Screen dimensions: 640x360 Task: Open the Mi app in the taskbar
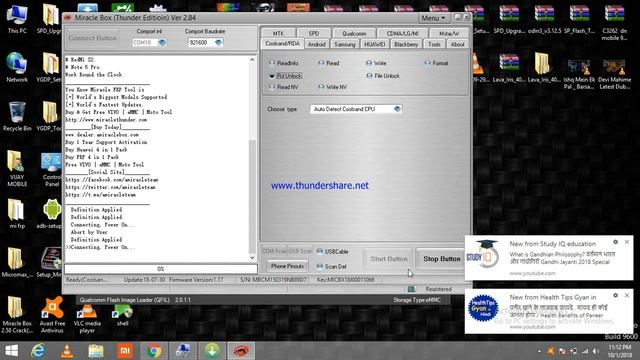click(x=125, y=351)
